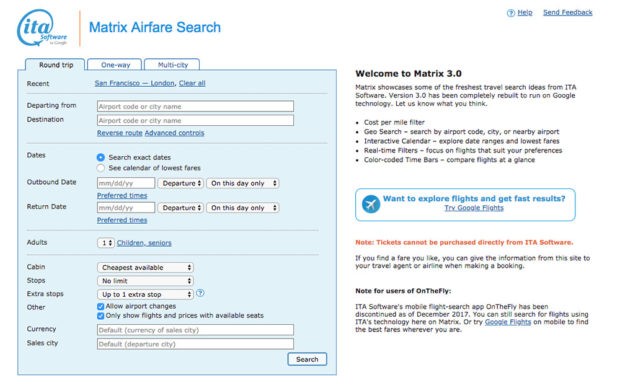The height and width of the screenshot is (388, 620).
Task: Click the Outbound Date input field
Action: (126, 183)
